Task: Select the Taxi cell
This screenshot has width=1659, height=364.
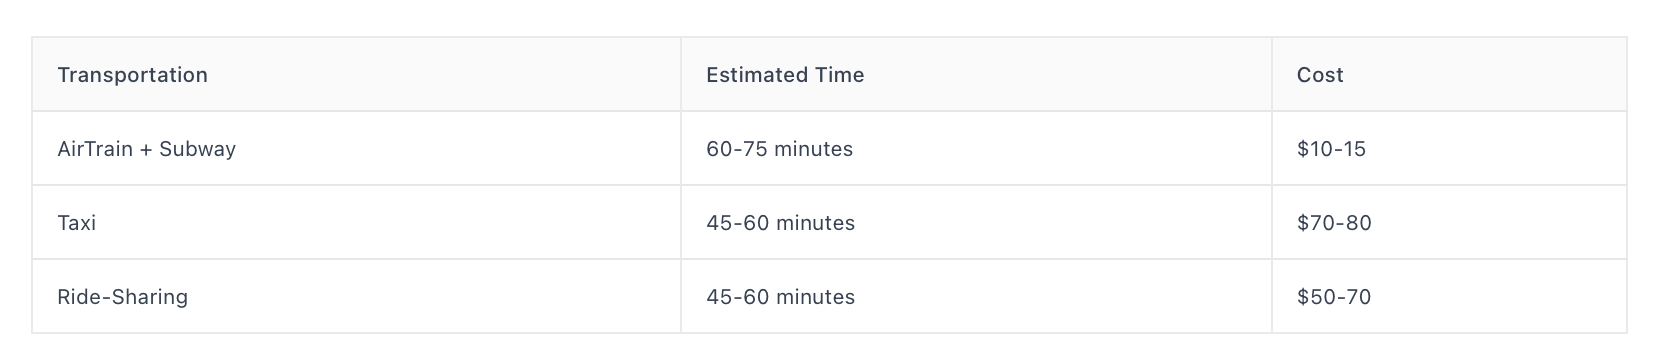Action: (356, 222)
